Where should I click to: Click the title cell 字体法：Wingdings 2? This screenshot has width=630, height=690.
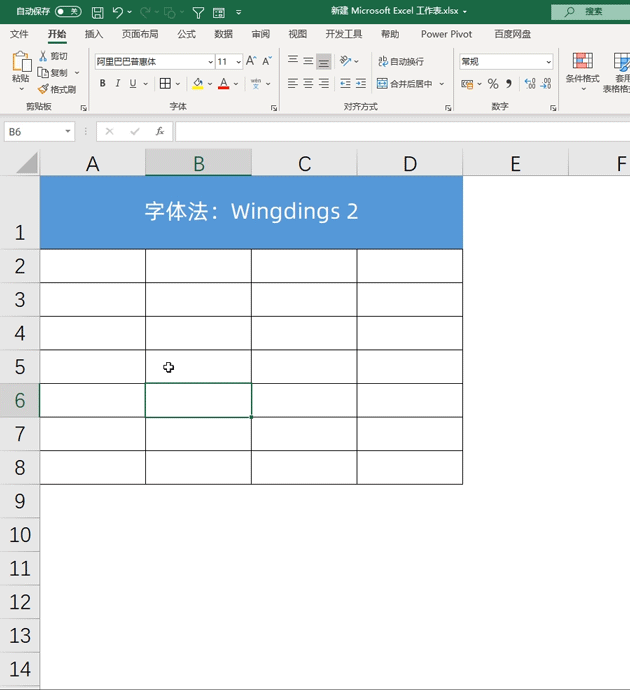tap(251, 212)
